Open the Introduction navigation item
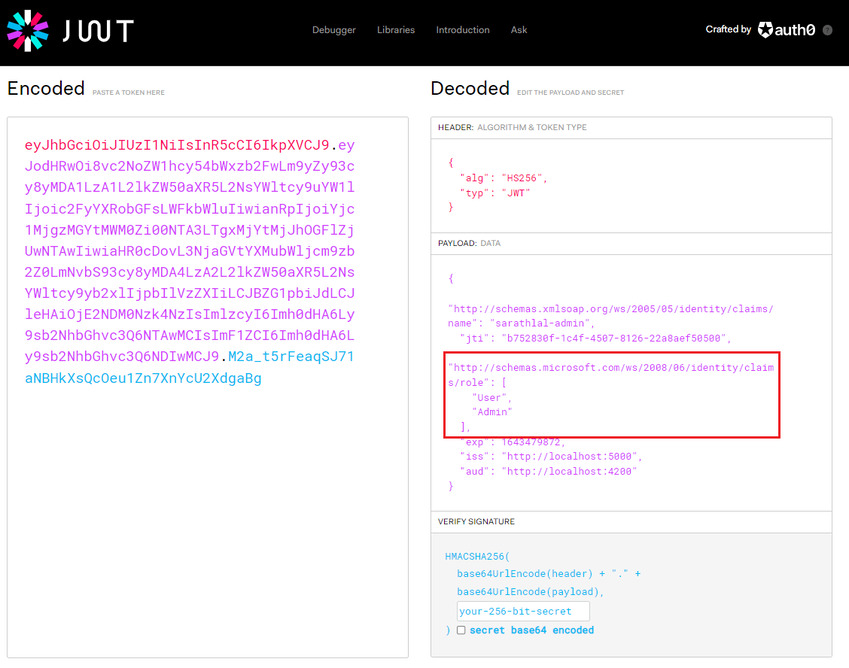 462,30
